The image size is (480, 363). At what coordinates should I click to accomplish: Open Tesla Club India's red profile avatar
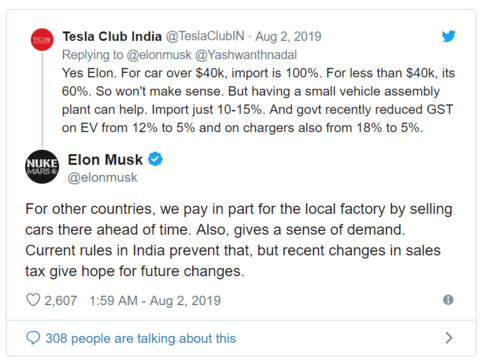point(42,40)
